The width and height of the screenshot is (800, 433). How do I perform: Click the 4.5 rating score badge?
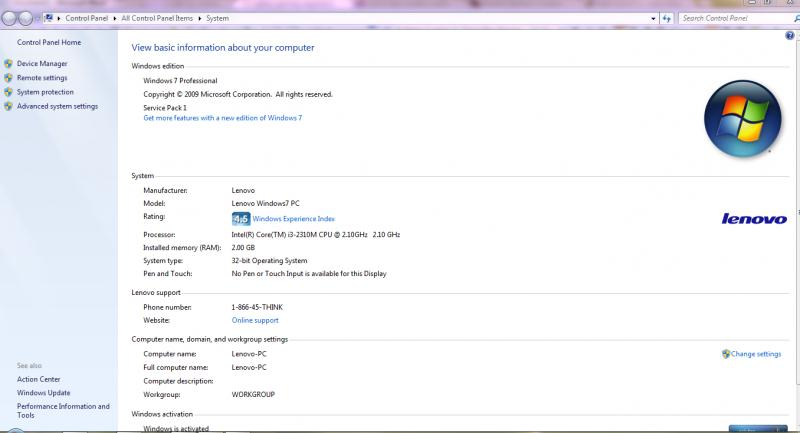click(x=241, y=219)
